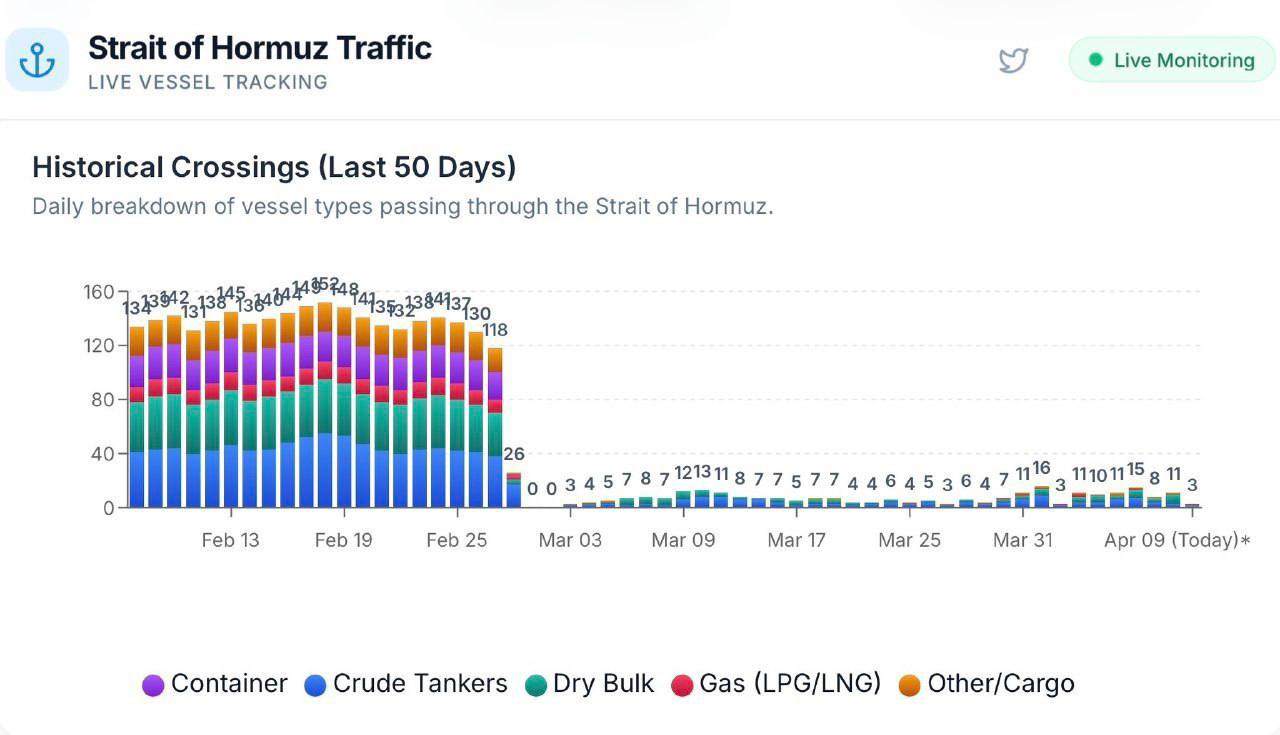Select the bar labeled 118
Image resolution: width=1280 pixels, height=735 pixels.
[x=495, y=428]
